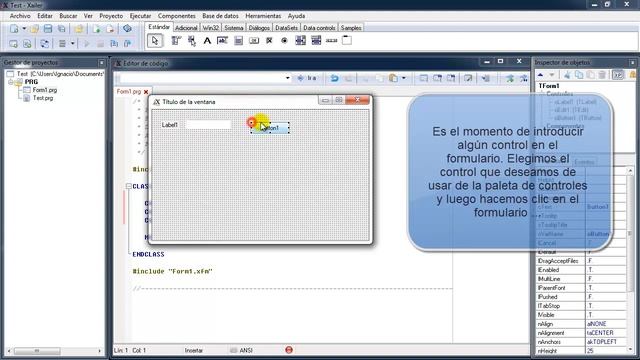The image size is (640, 360).
Task: Open the dropdown arrow beside list icon in toolbar
Action: coord(73,43)
